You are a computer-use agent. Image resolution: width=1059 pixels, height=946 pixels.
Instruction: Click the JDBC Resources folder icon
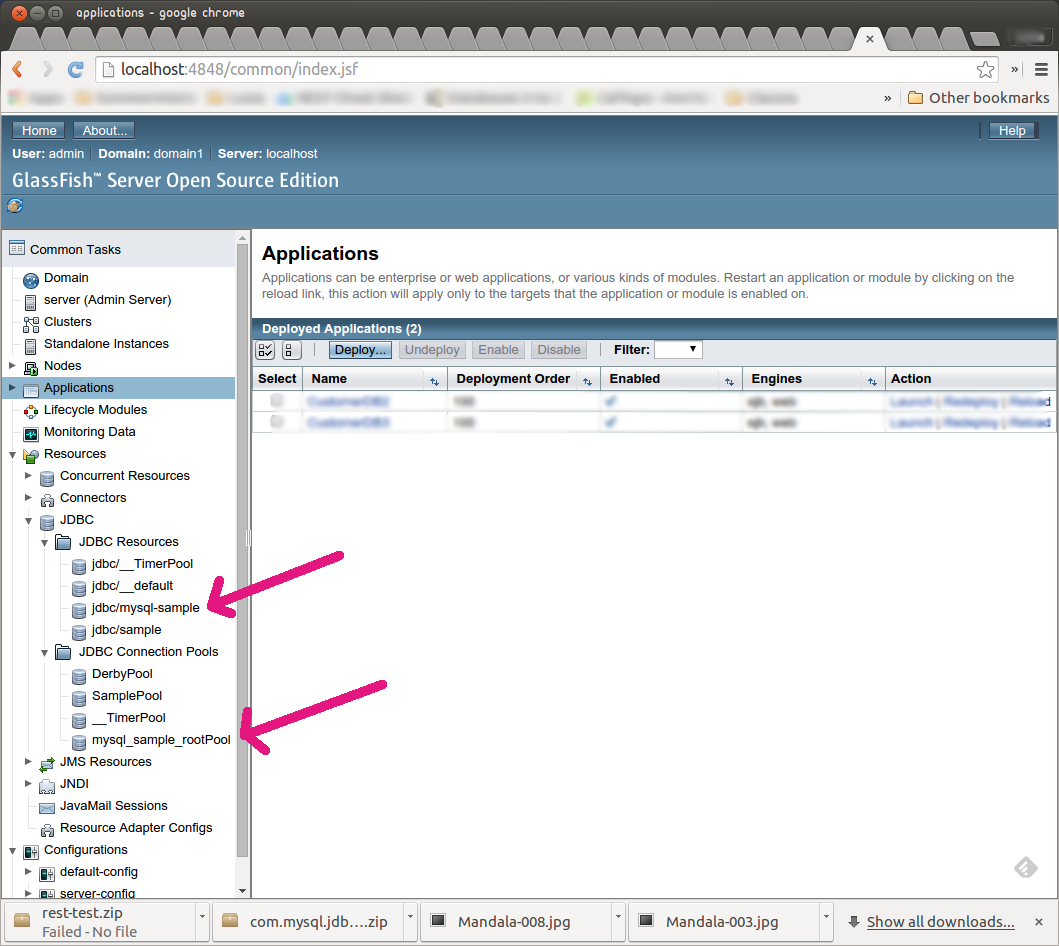[x=63, y=542]
